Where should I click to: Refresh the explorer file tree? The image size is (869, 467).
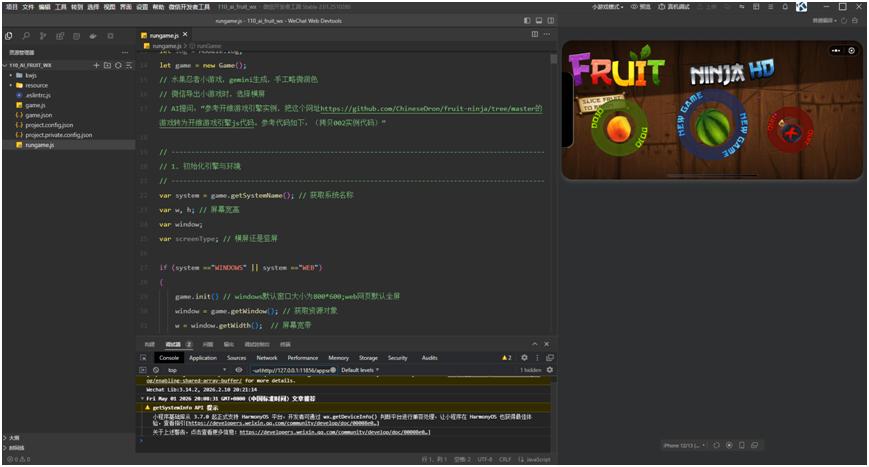point(118,65)
